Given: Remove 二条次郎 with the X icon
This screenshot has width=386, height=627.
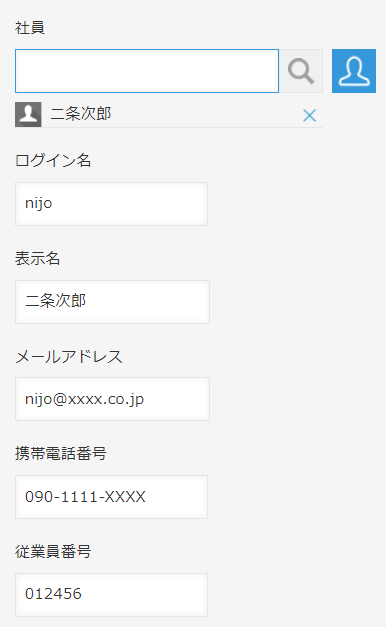Looking at the screenshot, I should [309, 116].
